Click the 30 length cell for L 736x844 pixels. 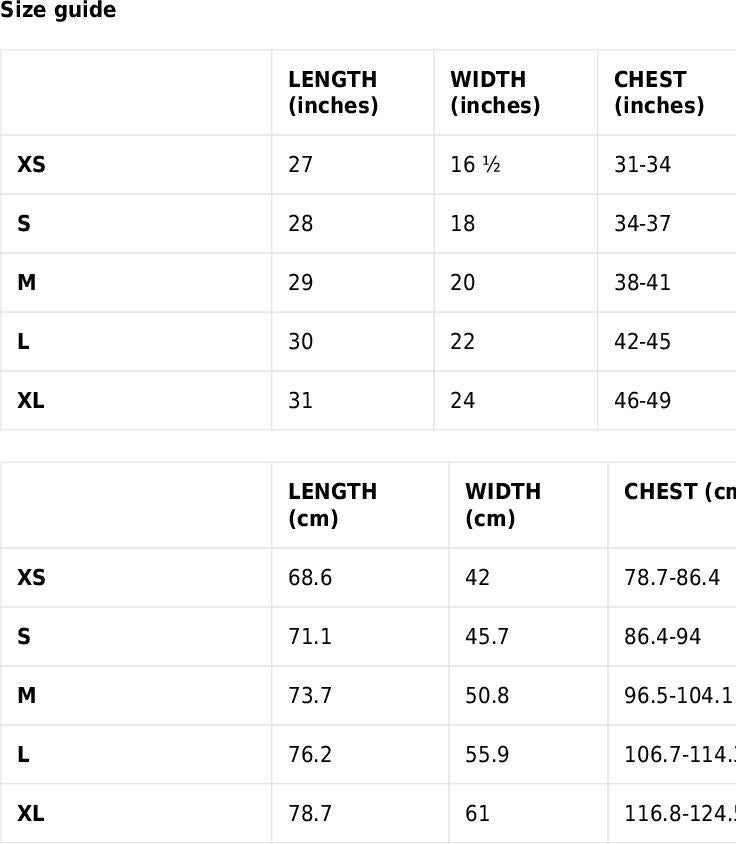353,341
